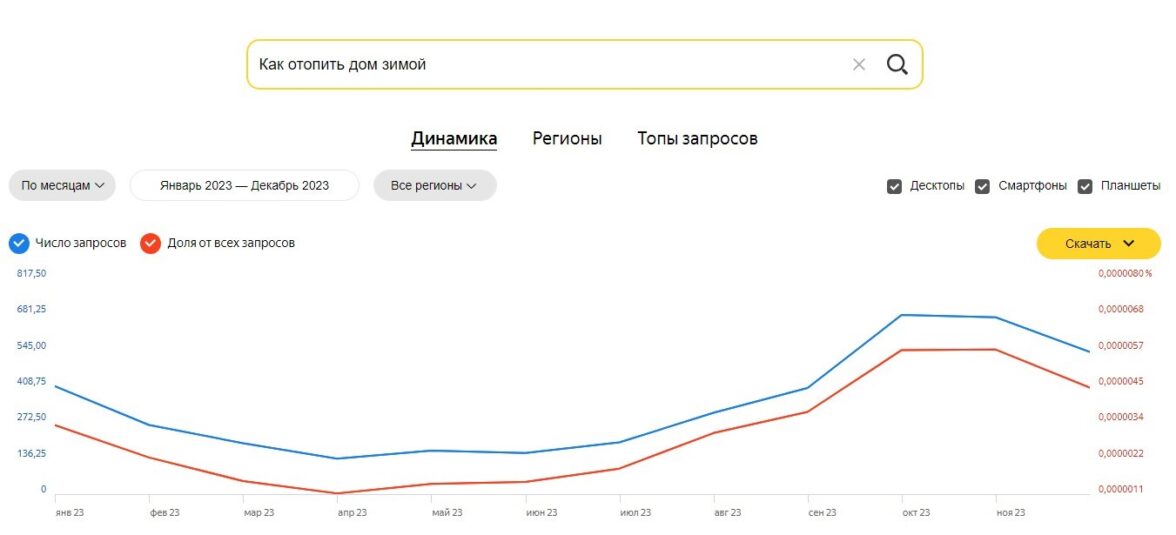
Task: Click the search field with Как отопить дом зимой
Action: point(540,65)
